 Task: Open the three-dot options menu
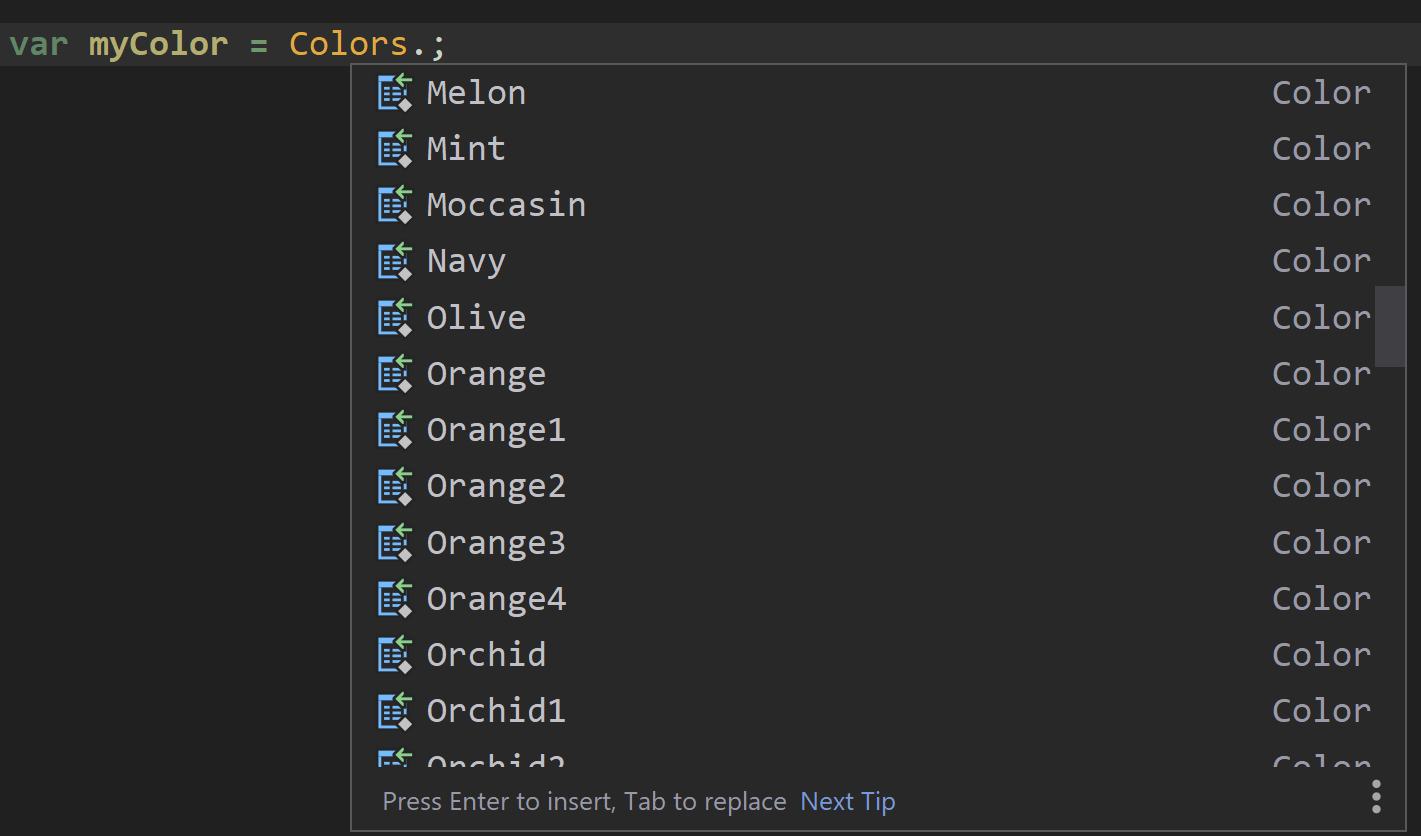click(x=1377, y=795)
